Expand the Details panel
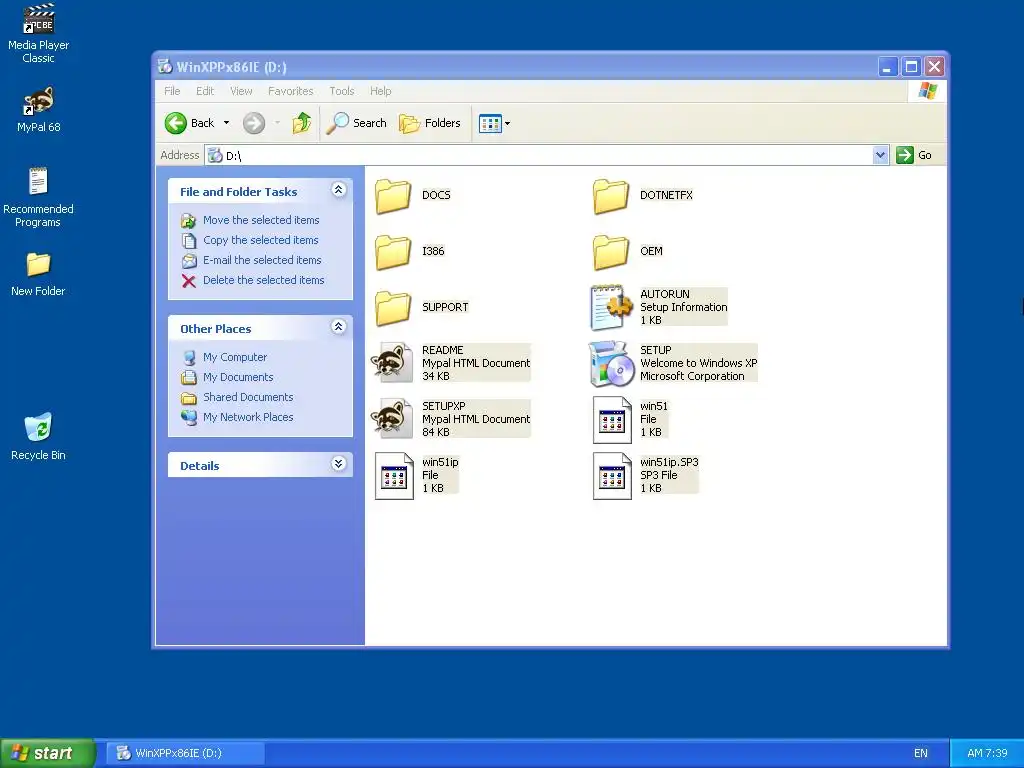The image size is (1024, 768). click(x=338, y=464)
